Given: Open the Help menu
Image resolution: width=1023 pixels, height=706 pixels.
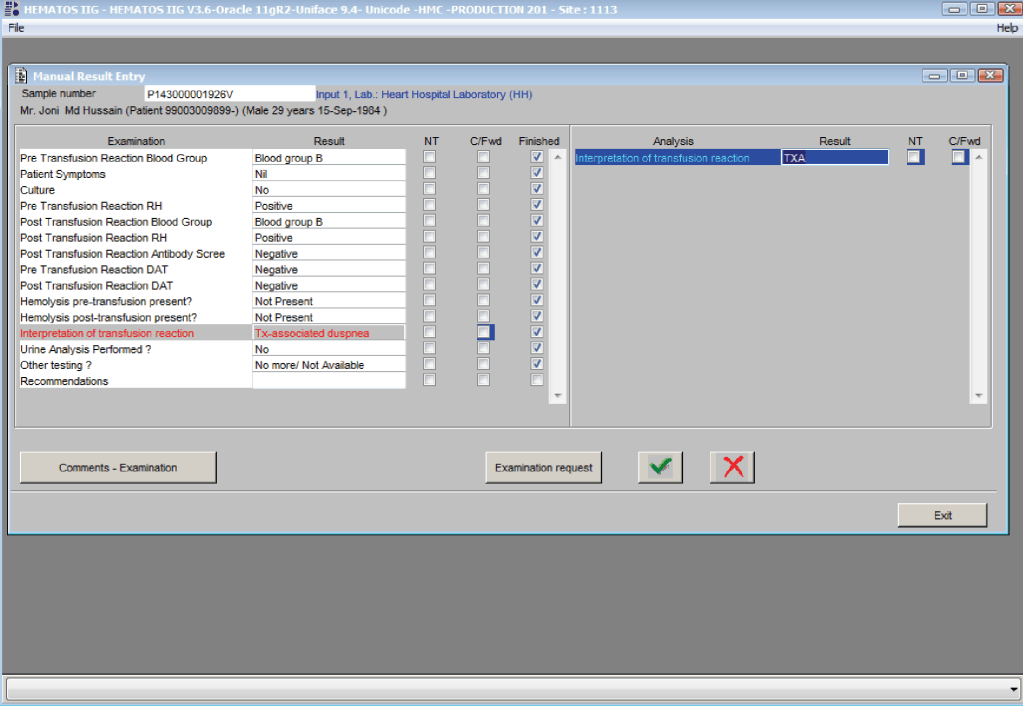Looking at the screenshot, I should click(1006, 28).
